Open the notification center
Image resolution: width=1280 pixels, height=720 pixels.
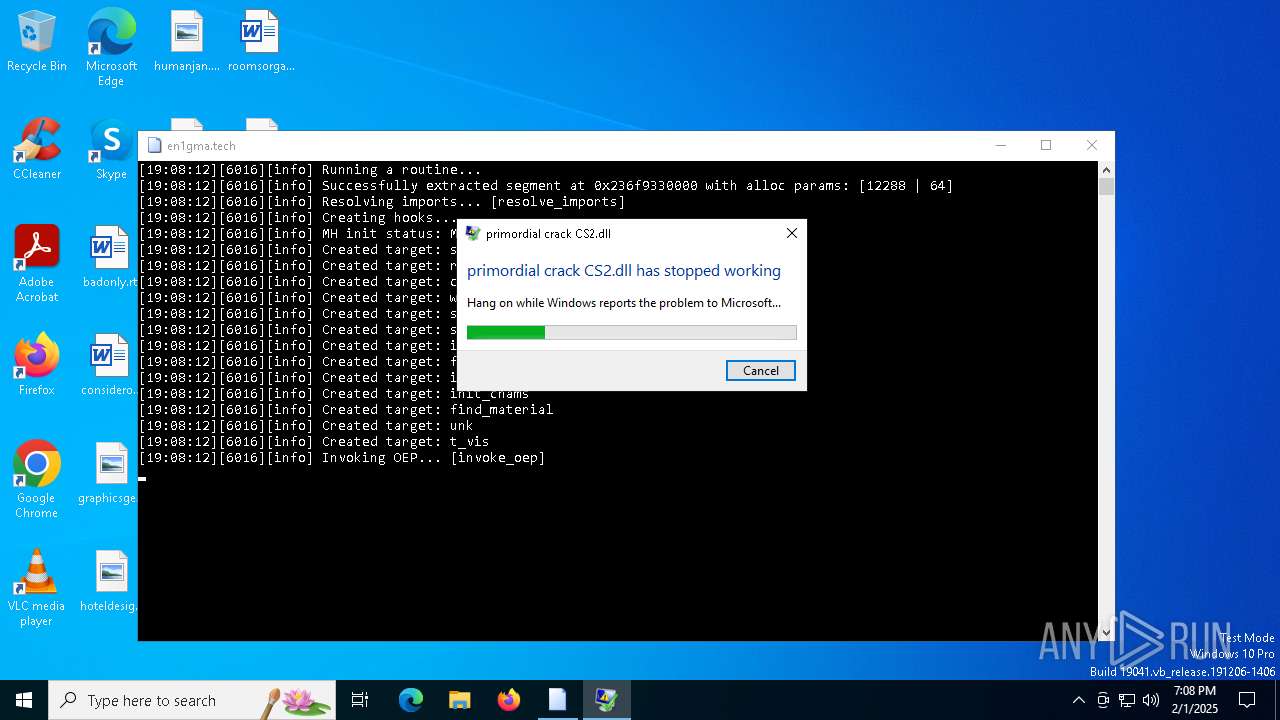point(1247,700)
